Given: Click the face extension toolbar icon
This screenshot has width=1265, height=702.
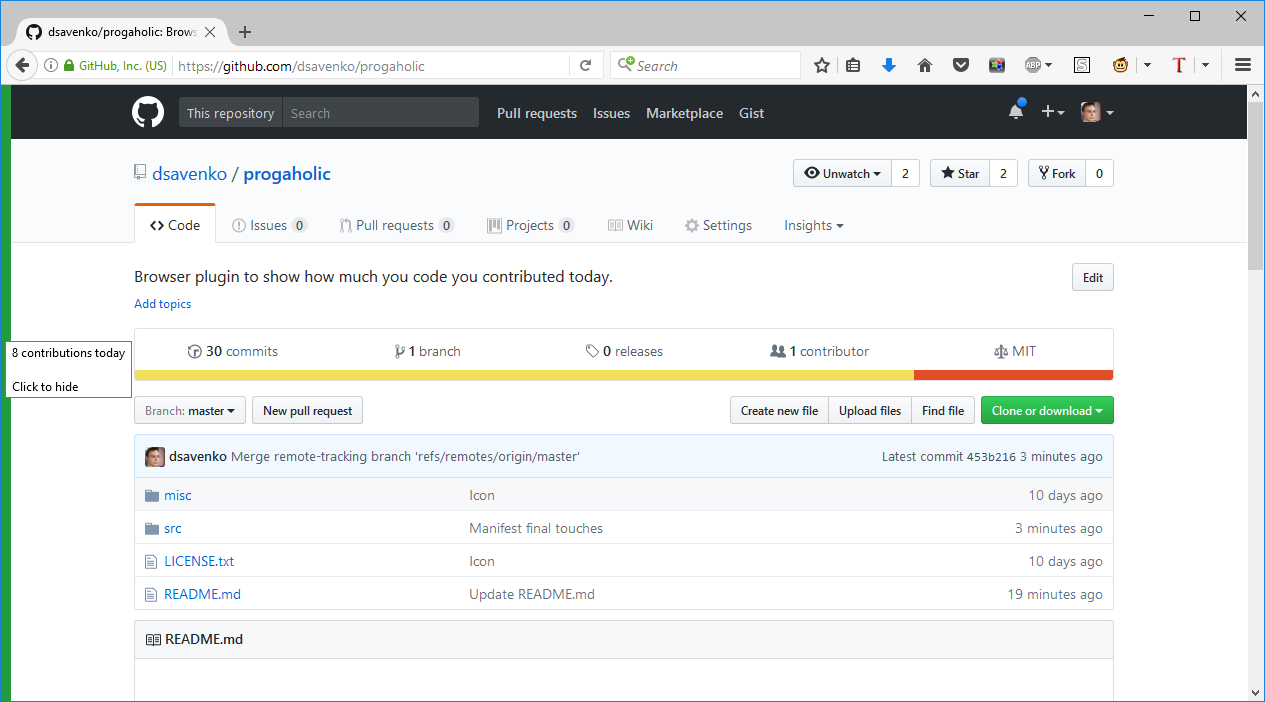Looking at the screenshot, I should pyautogui.click(x=1121, y=66).
